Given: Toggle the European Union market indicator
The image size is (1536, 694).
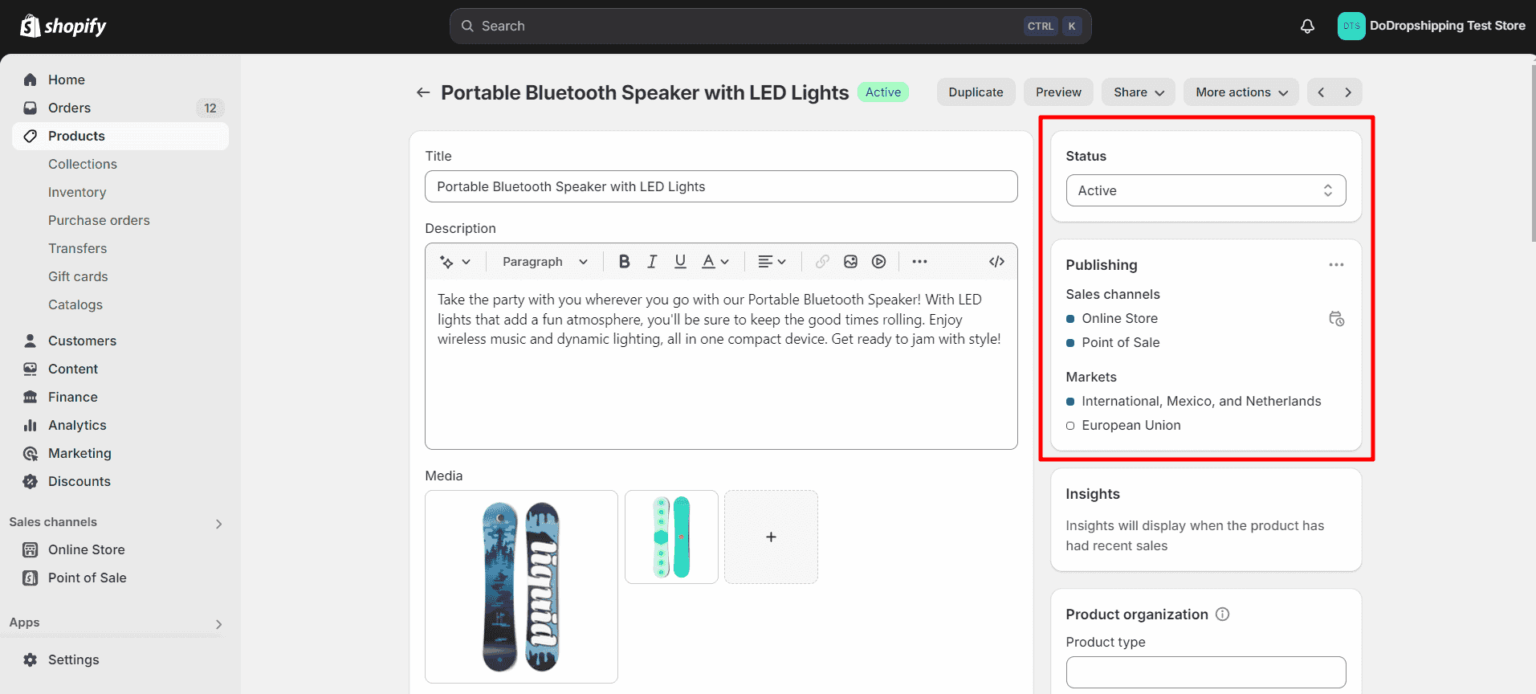Looking at the screenshot, I should [x=1070, y=425].
